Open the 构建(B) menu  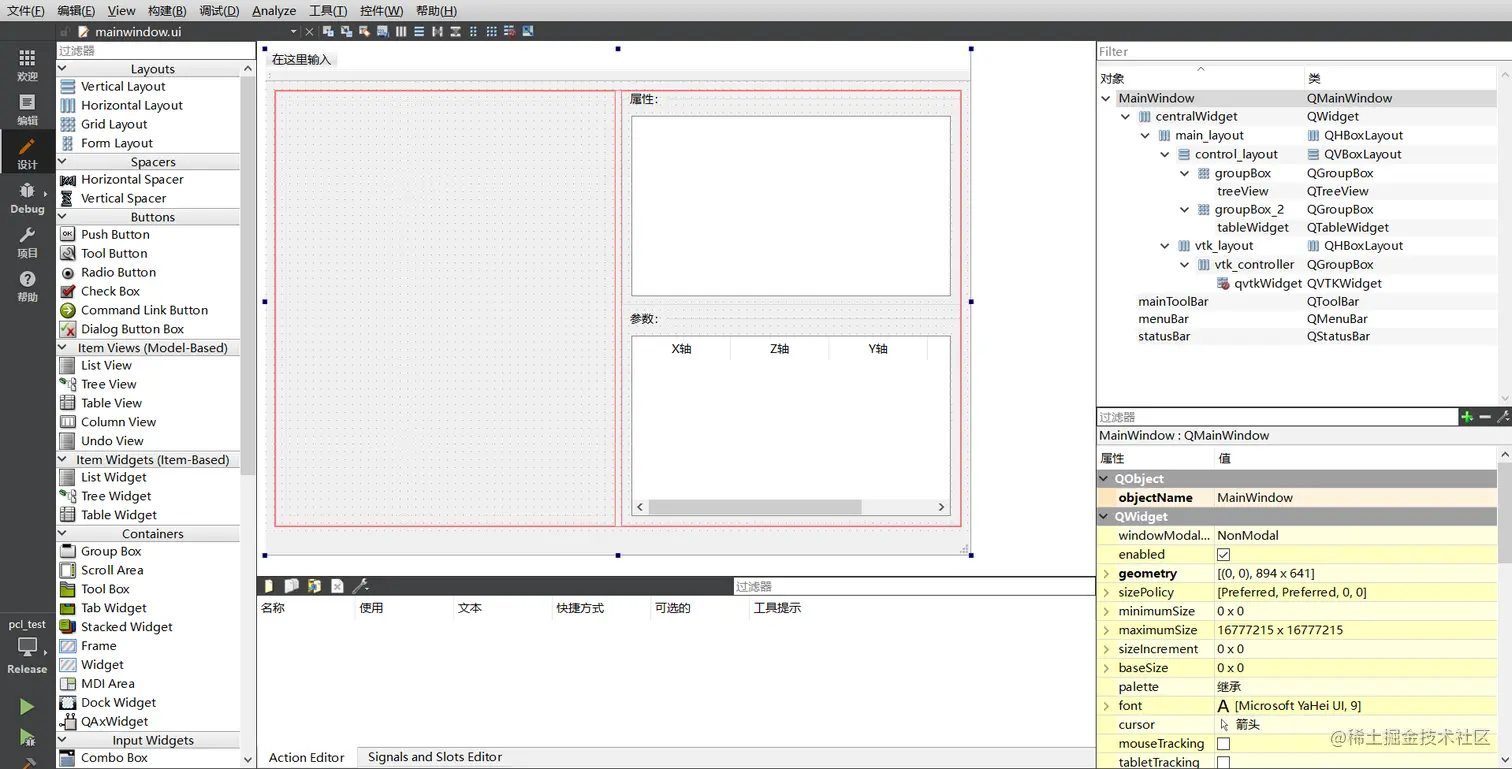coord(167,11)
